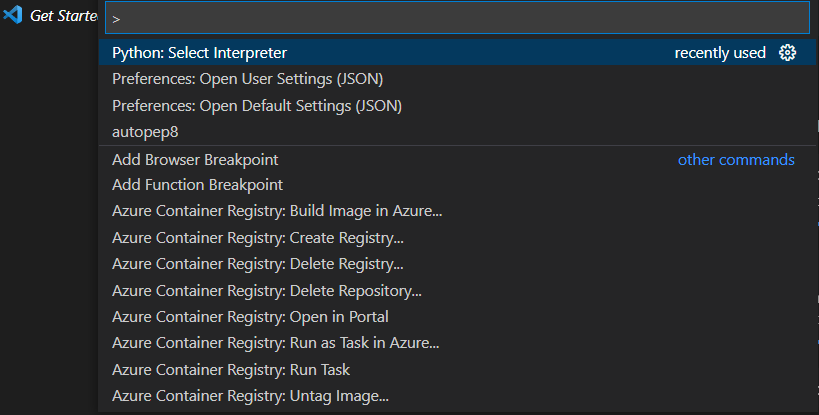
Task: Run Build Image in Azure command
Action: pos(277,211)
